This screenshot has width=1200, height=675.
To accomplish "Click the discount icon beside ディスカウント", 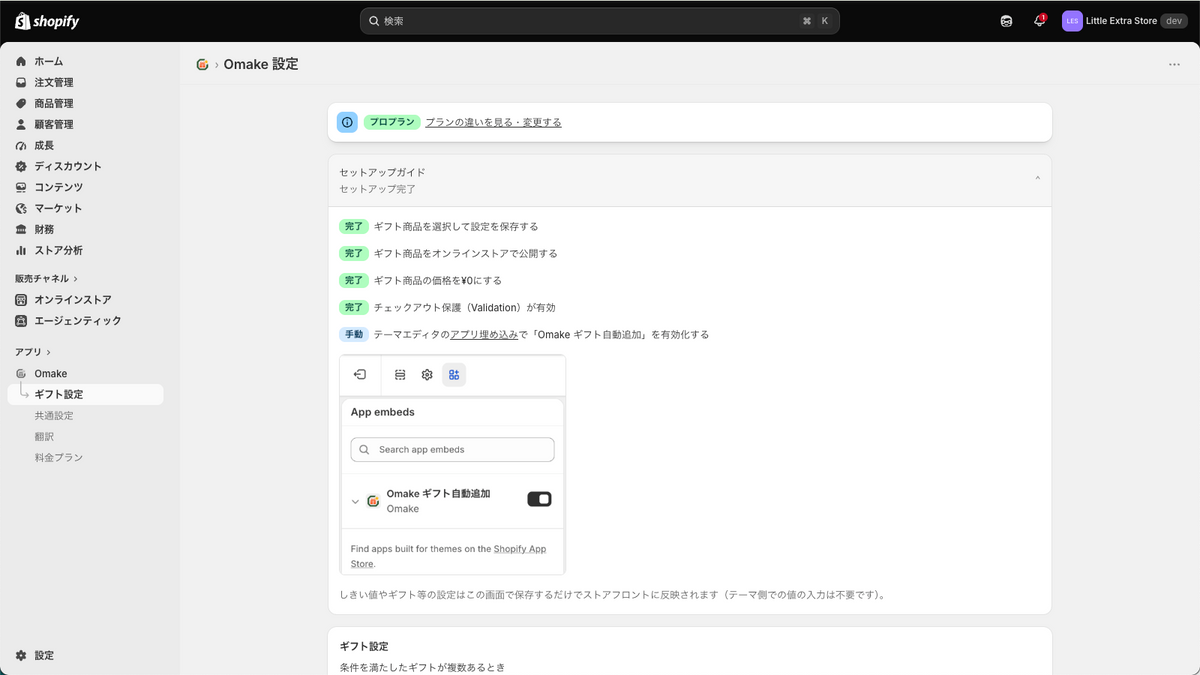I will click(x=21, y=166).
